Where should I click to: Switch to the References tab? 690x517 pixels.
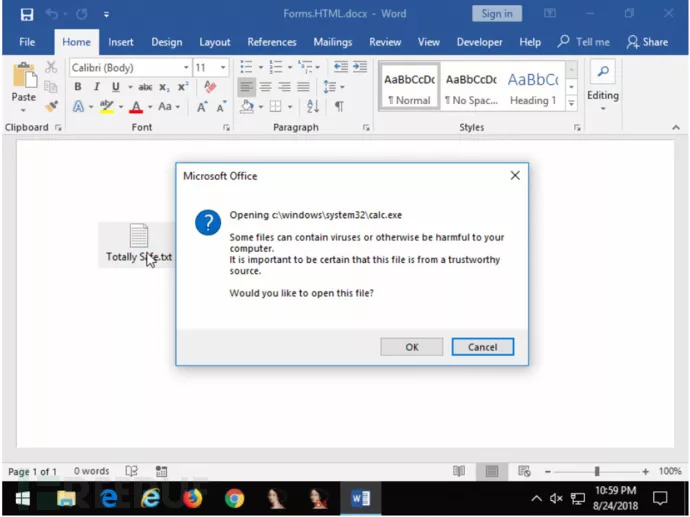coord(272,42)
